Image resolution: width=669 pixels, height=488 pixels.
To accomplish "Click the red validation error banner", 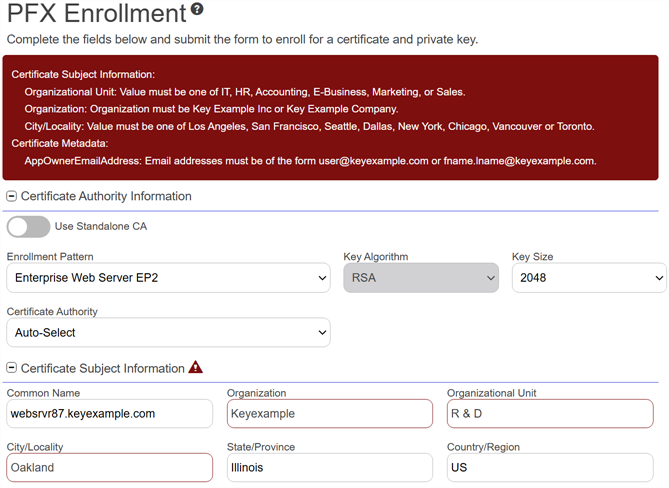I will tap(331, 117).
